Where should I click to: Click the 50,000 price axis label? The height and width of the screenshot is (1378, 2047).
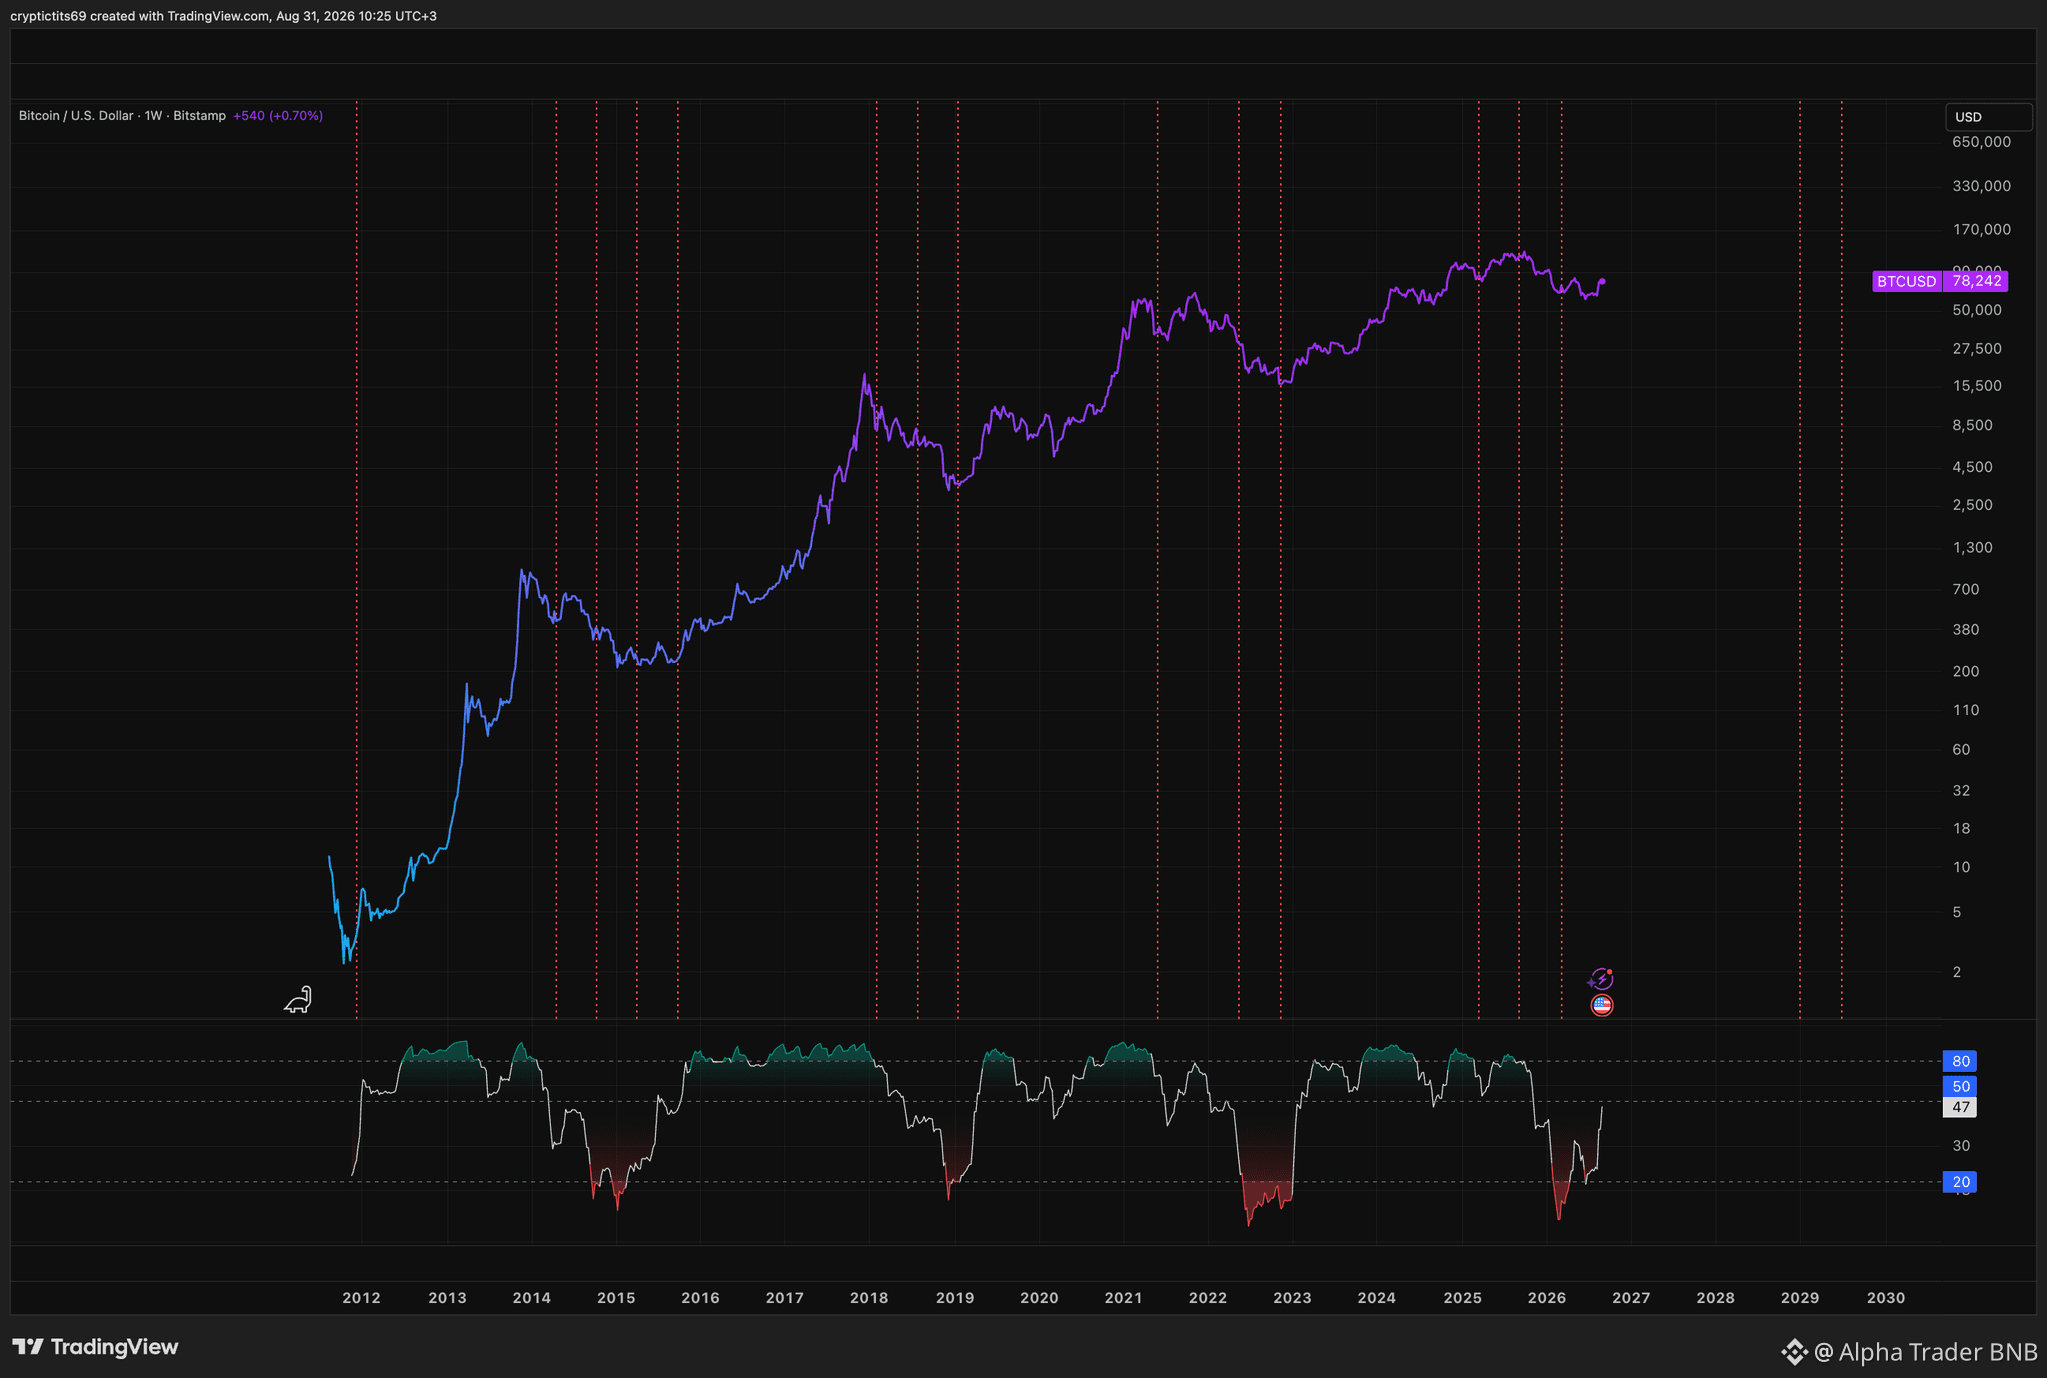click(1977, 310)
